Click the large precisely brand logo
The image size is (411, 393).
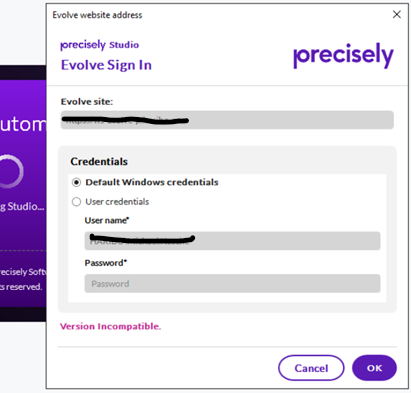tap(343, 55)
